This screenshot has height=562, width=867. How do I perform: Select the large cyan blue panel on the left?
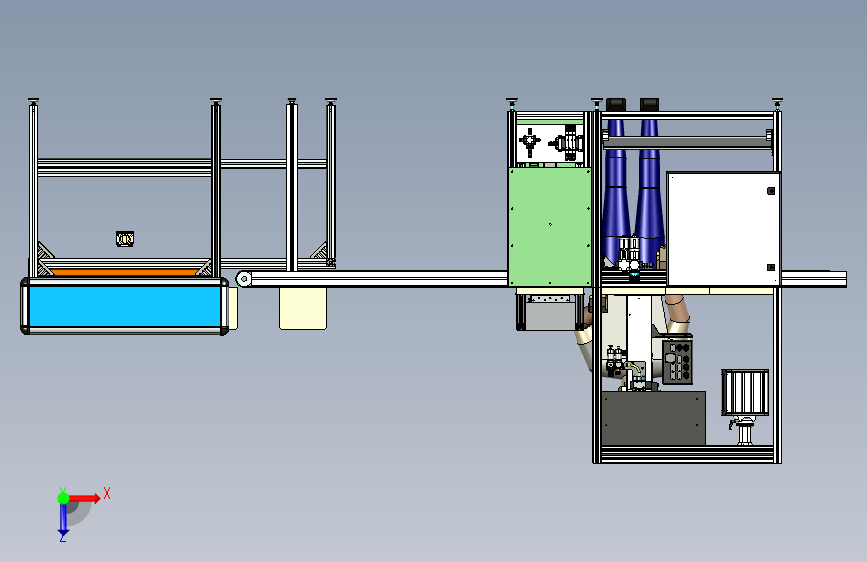(124, 306)
